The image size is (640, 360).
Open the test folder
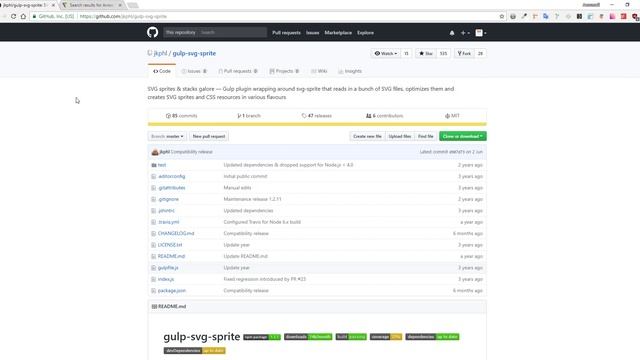[162, 165]
